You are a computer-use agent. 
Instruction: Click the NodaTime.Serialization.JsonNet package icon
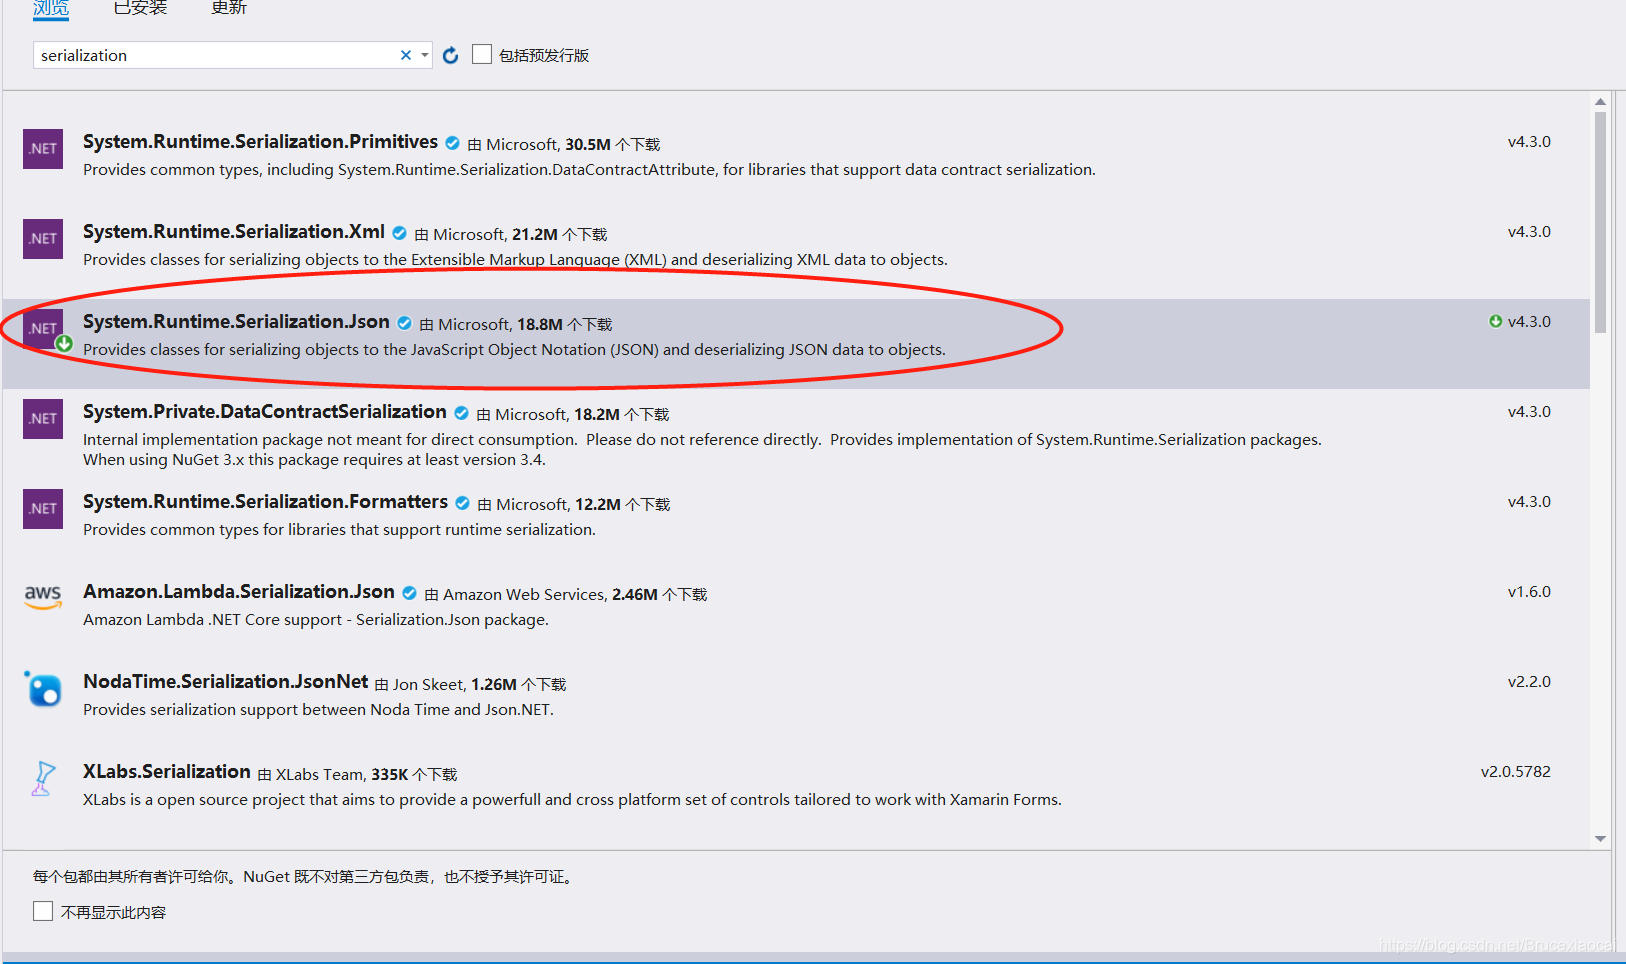pyautogui.click(x=43, y=689)
